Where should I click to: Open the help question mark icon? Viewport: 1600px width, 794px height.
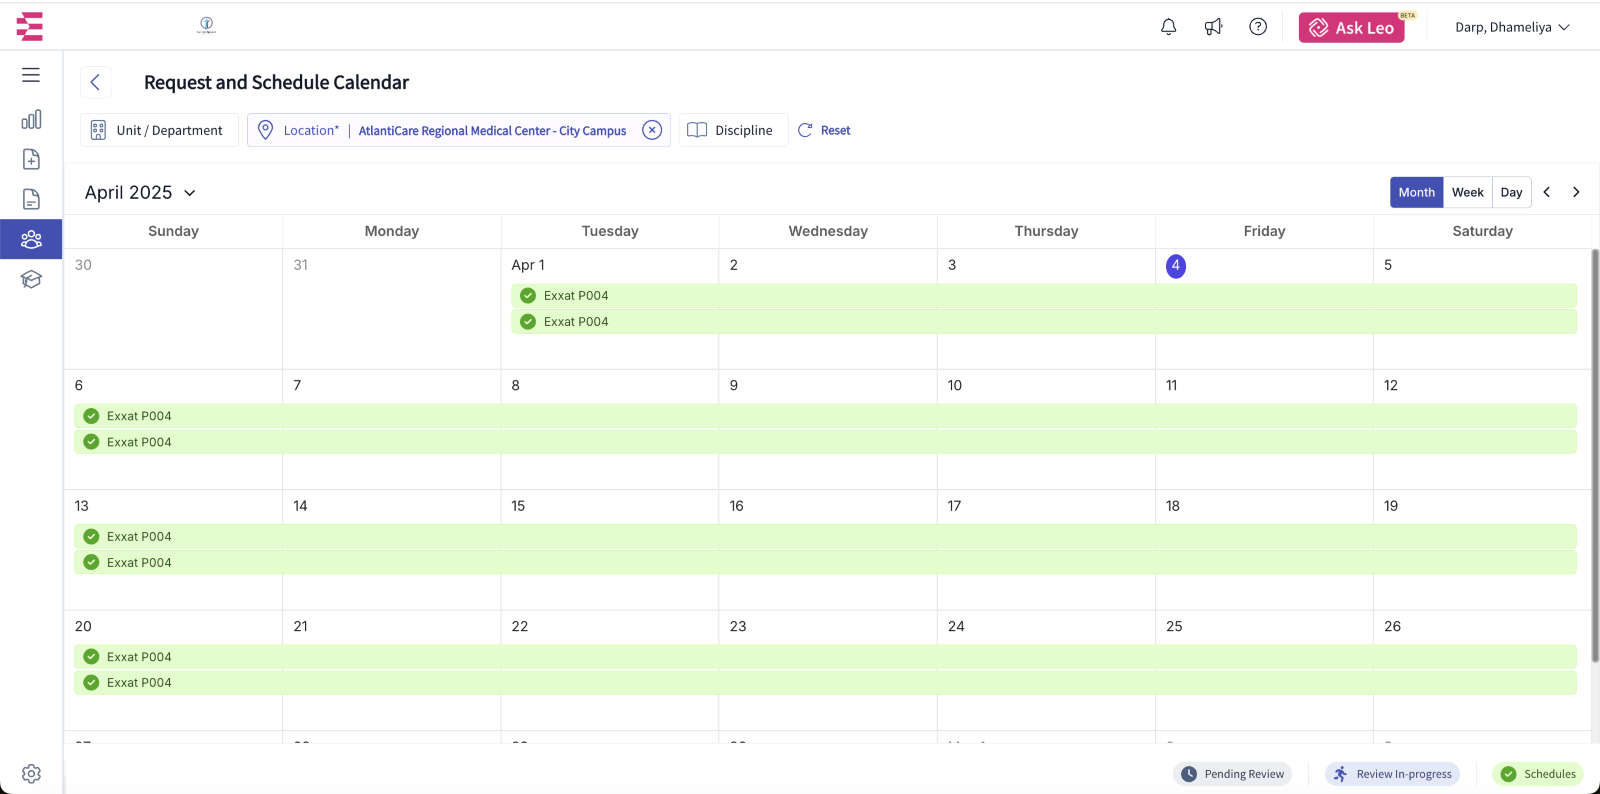tap(1258, 27)
